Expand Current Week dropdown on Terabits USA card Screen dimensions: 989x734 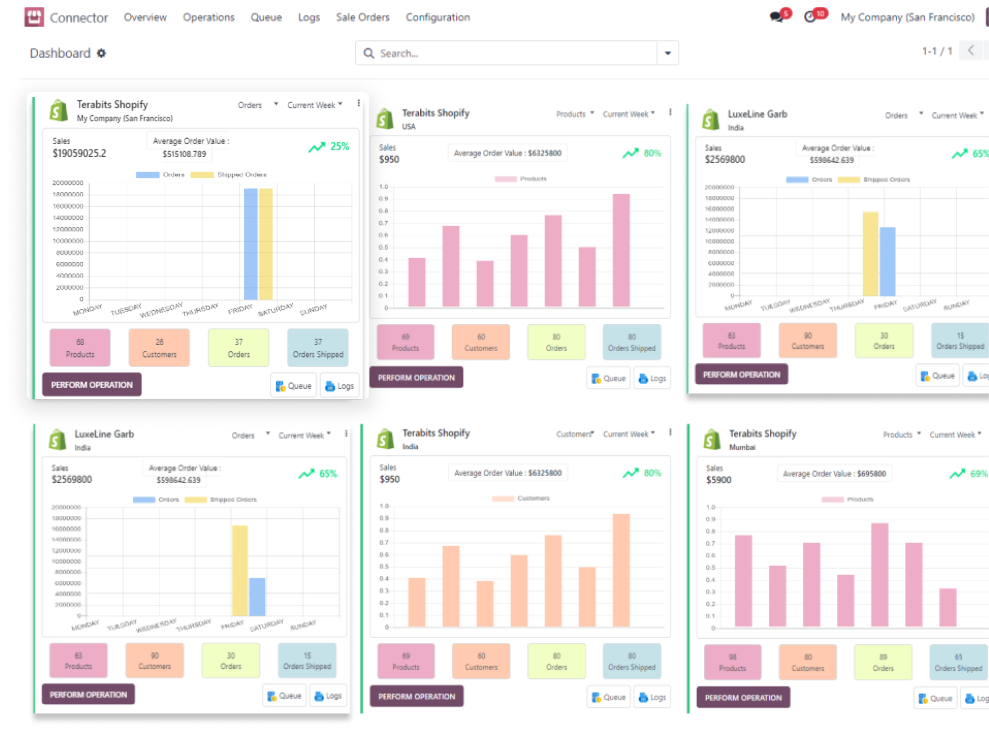click(x=629, y=114)
